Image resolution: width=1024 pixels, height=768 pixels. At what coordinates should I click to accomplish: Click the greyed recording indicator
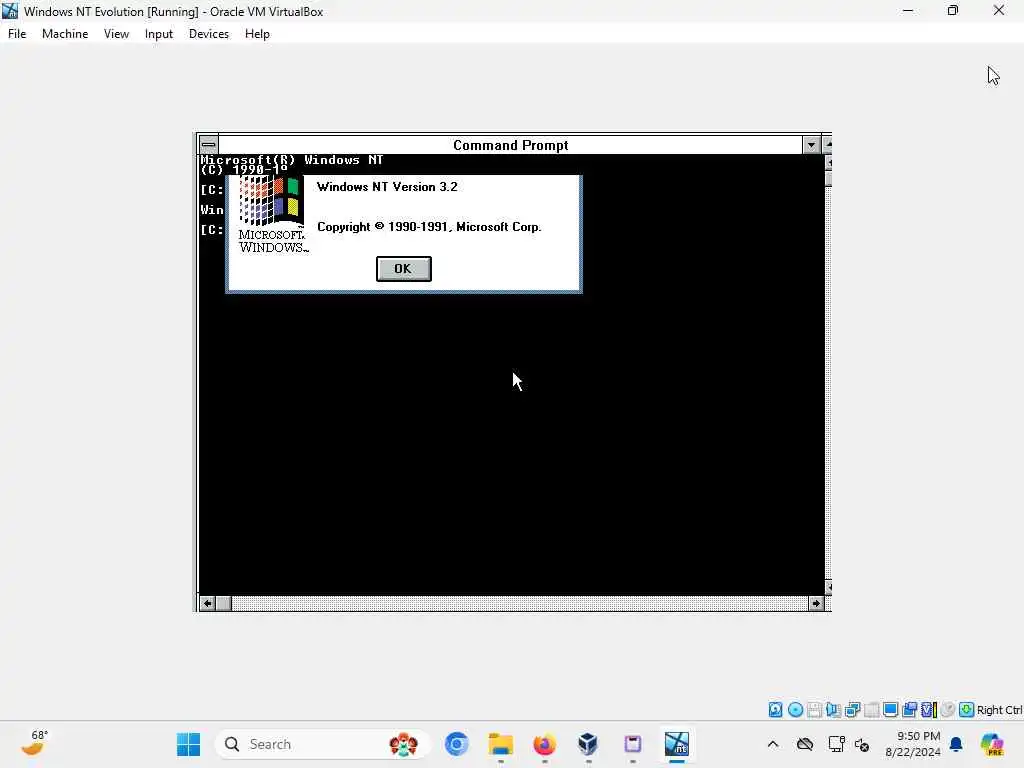point(948,710)
